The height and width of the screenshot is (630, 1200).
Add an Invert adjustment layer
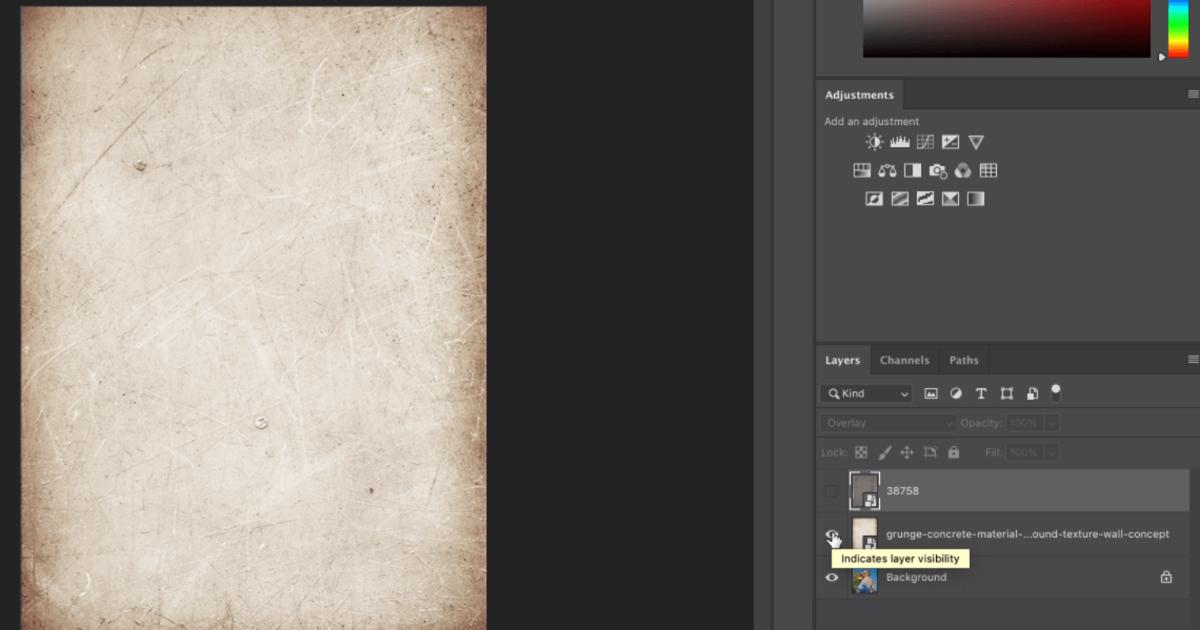coord(873,198)
